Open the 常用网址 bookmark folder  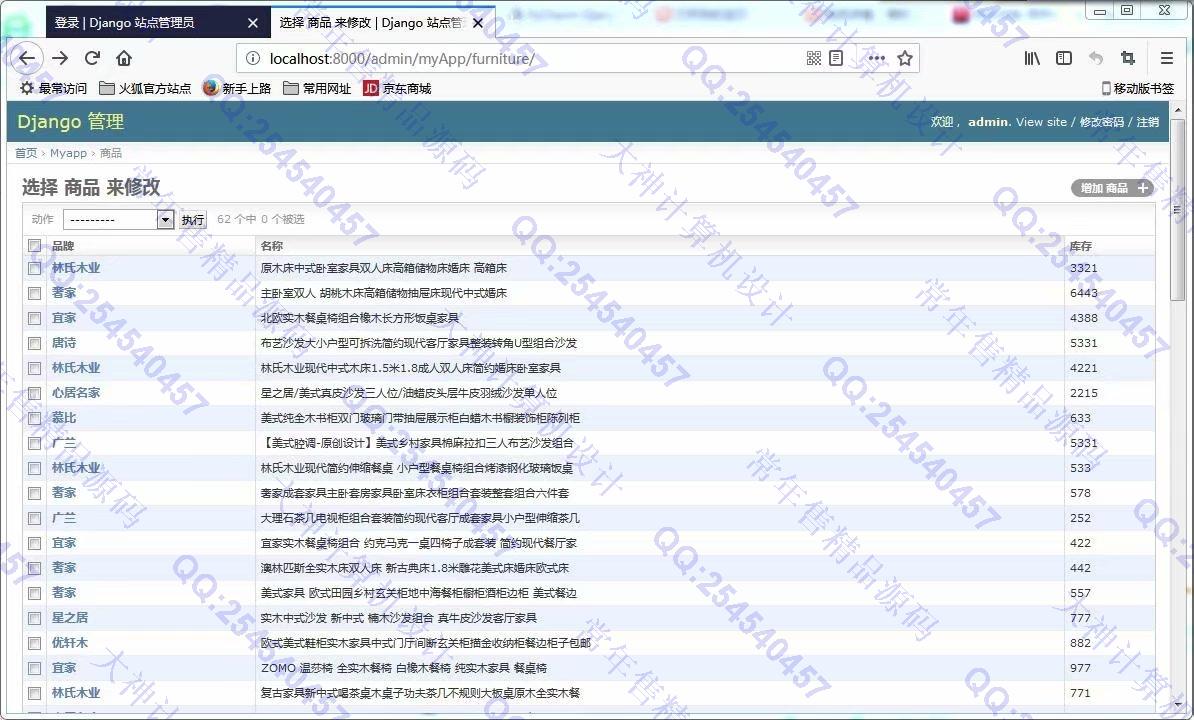[317, 88]
